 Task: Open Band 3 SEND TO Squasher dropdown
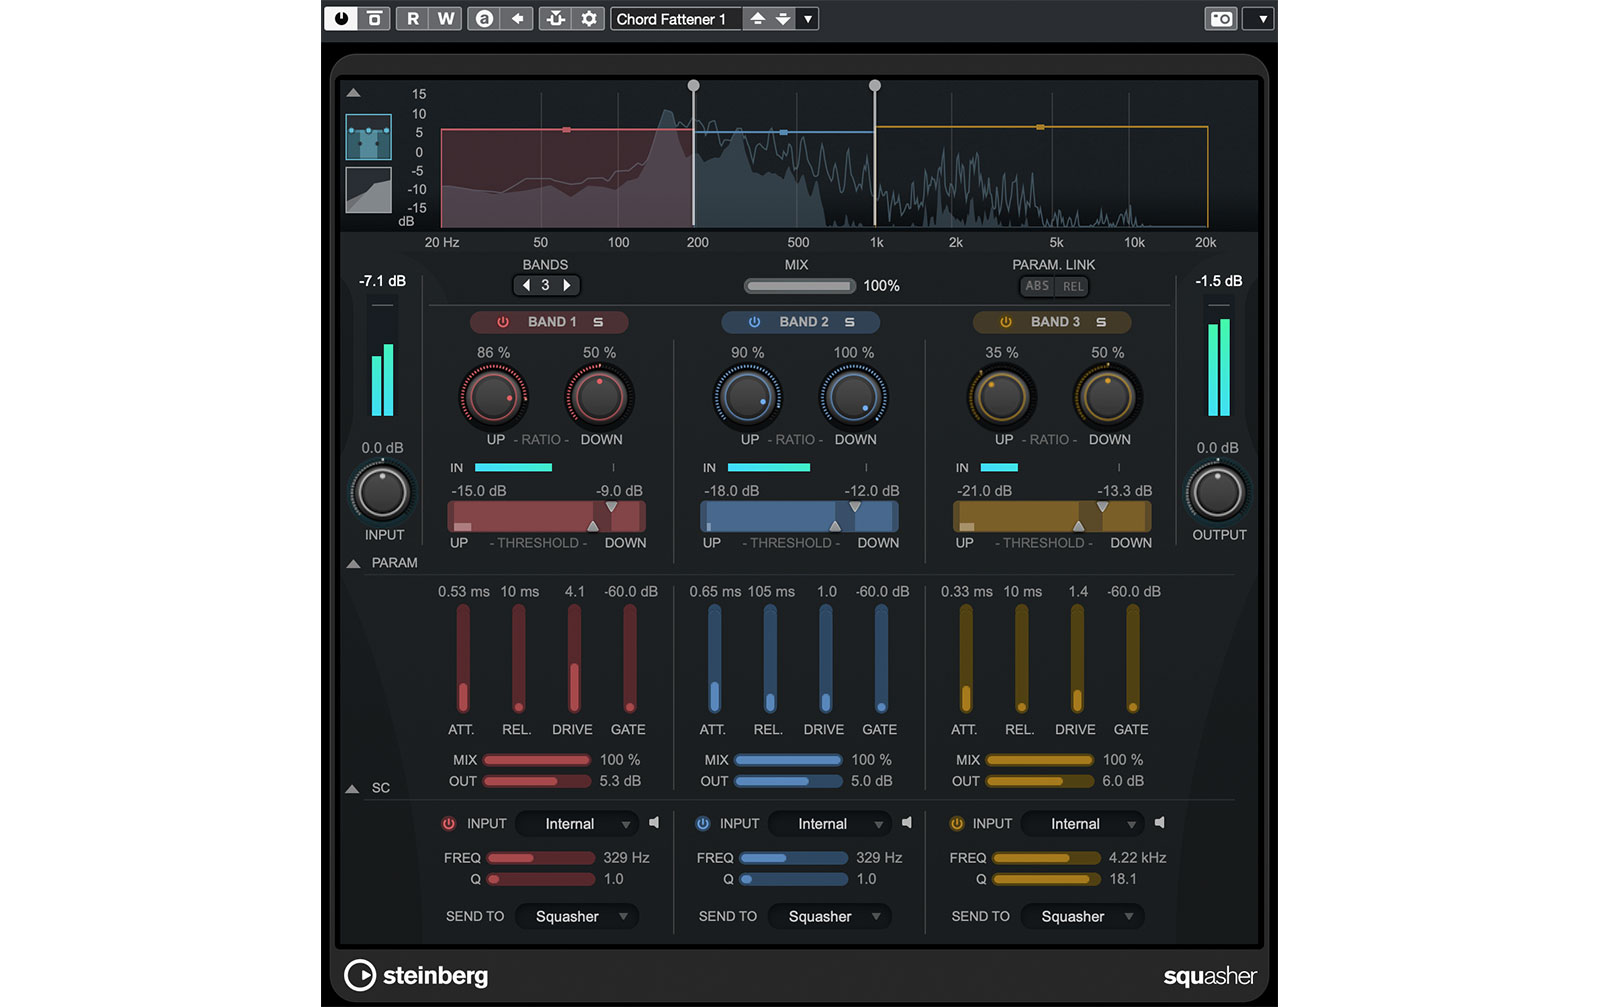pyautogui.click(x=1083, y=916)
